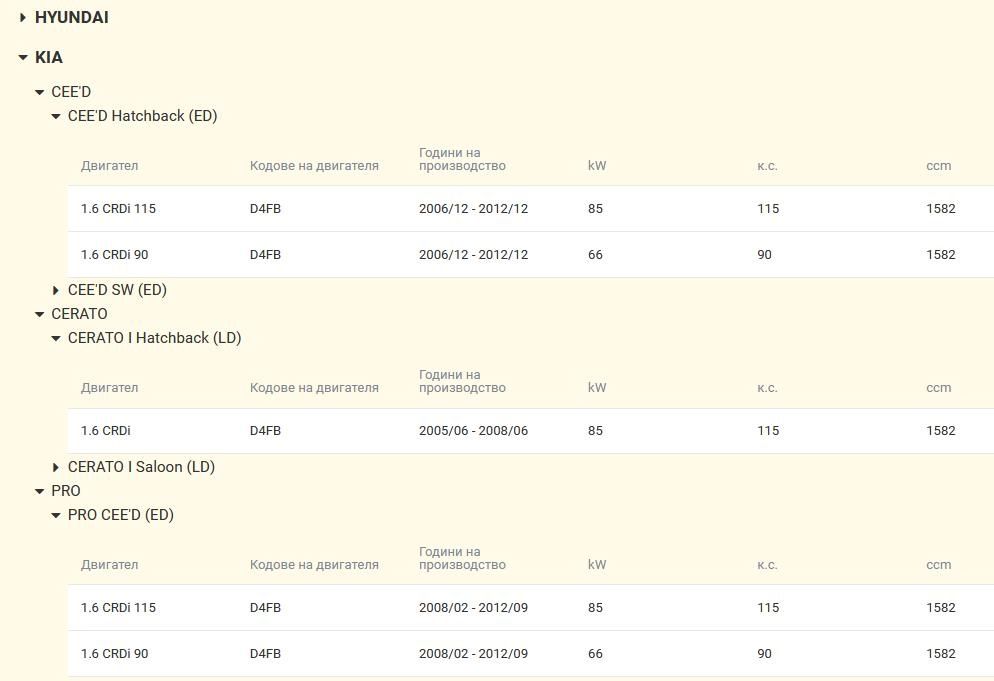Screen dimensions: 994x681
Task: Select the KIA brand label
Action: 49,58
